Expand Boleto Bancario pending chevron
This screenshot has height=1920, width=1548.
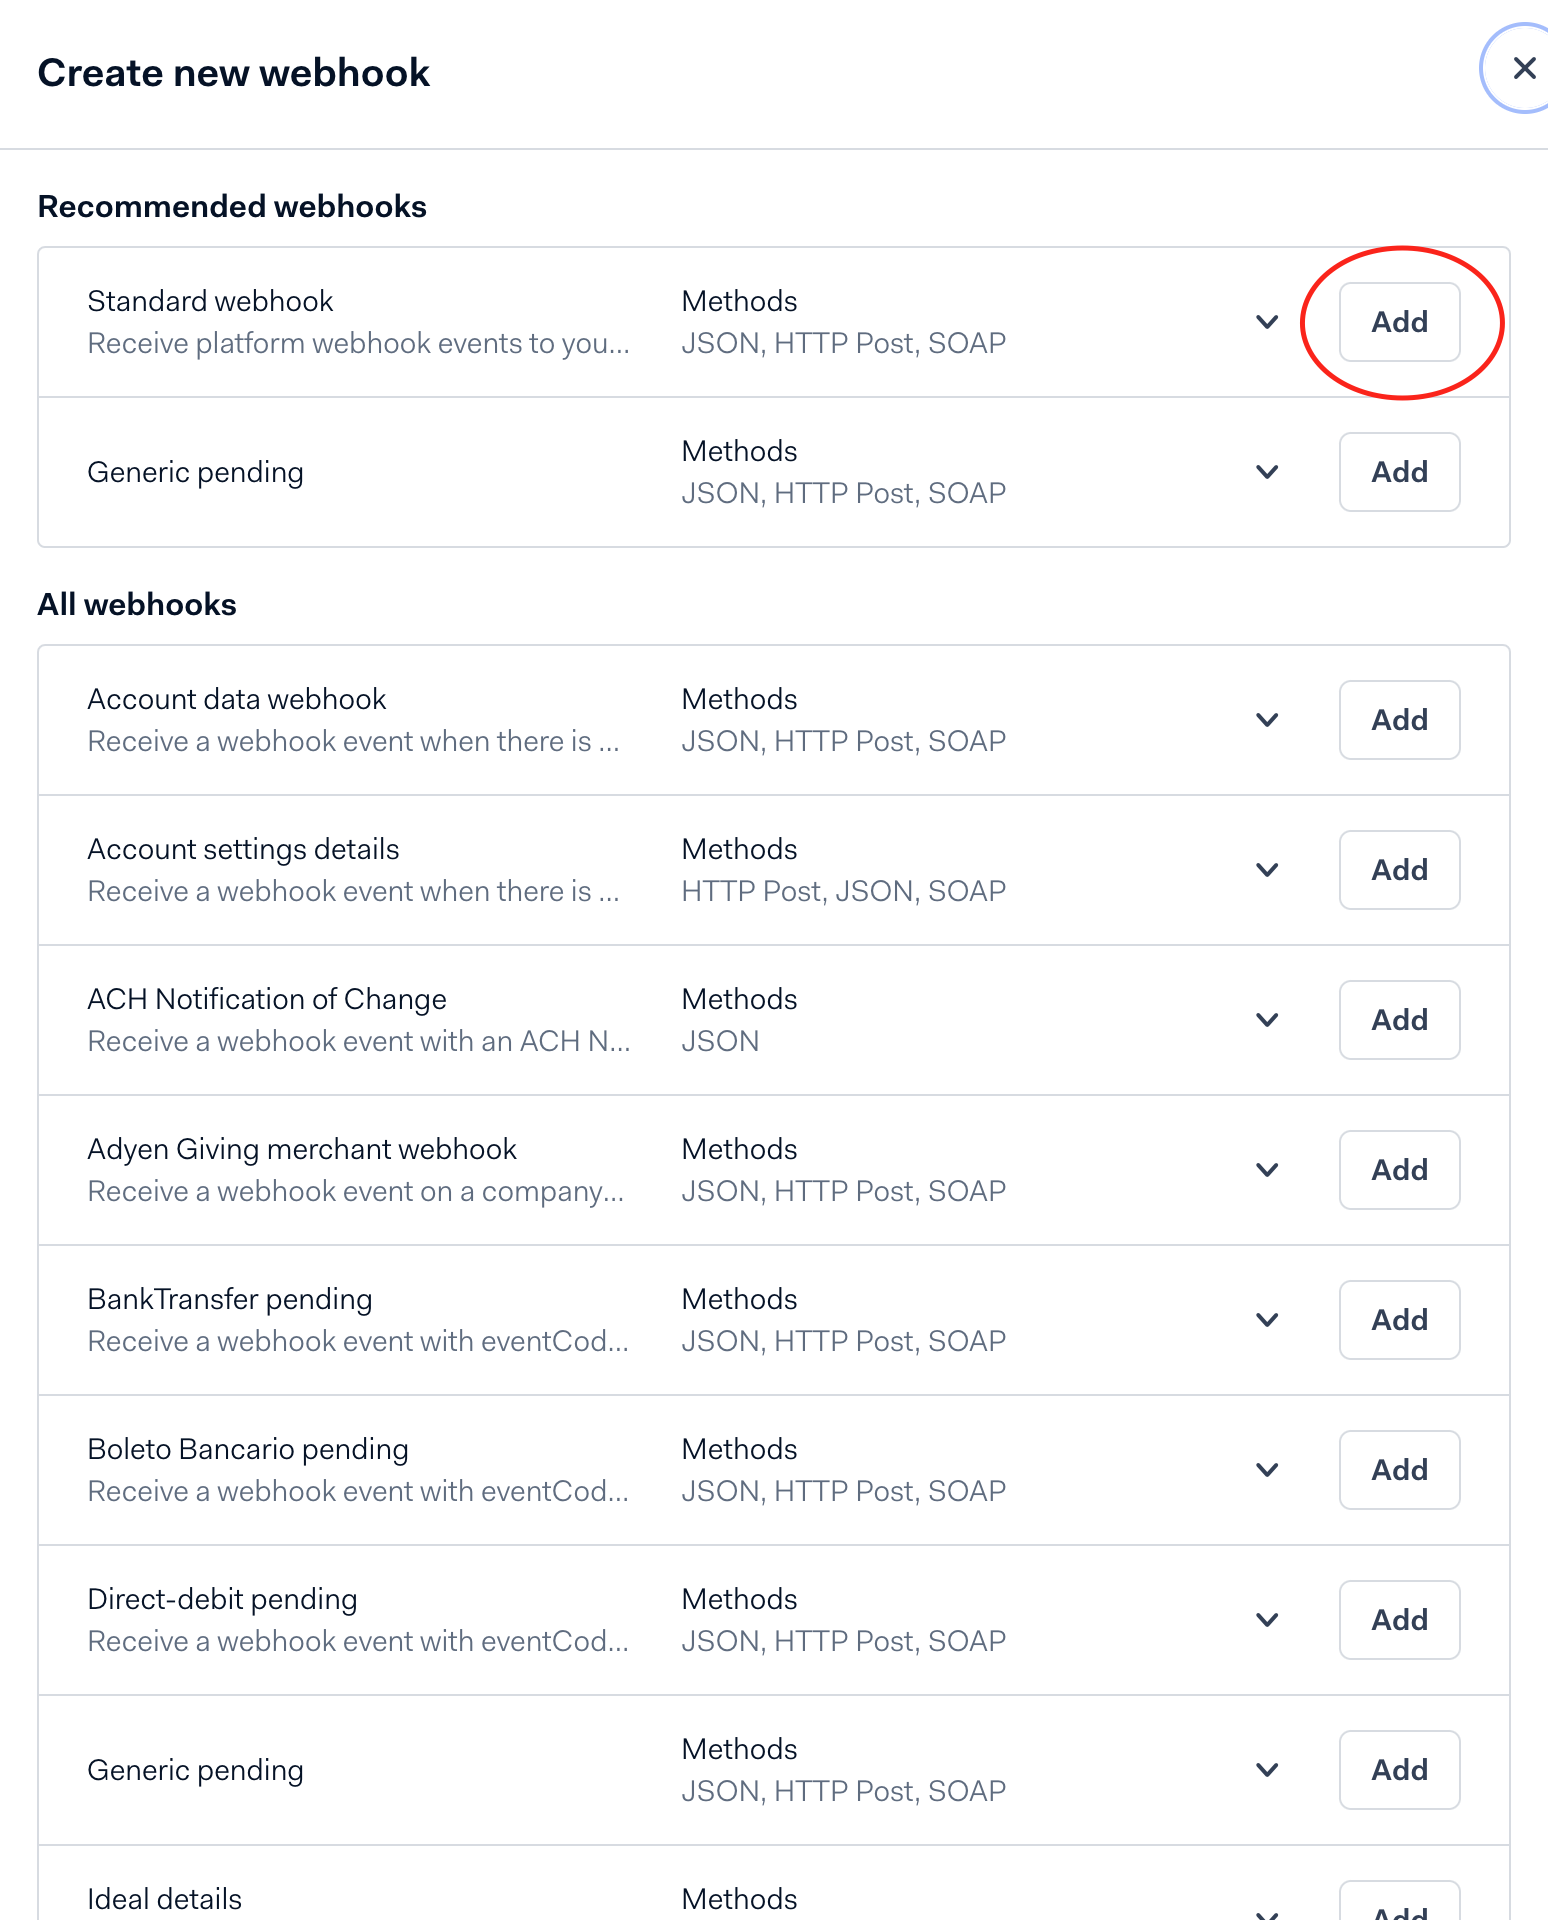tap(1267, 1470)
